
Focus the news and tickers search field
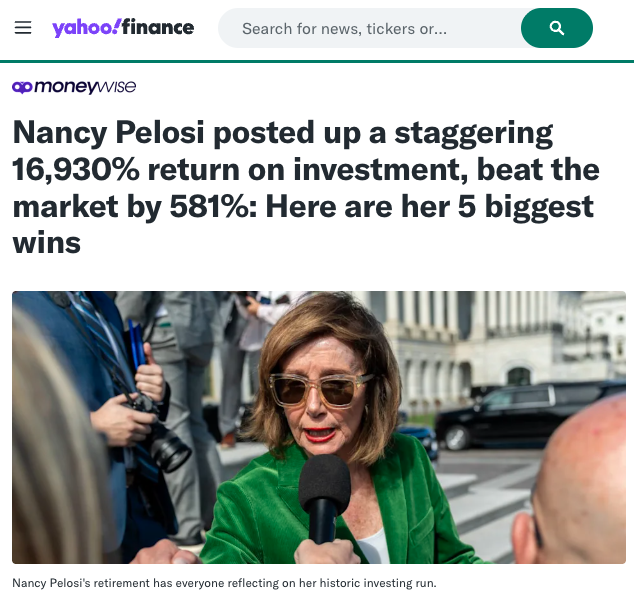(370, 28)
